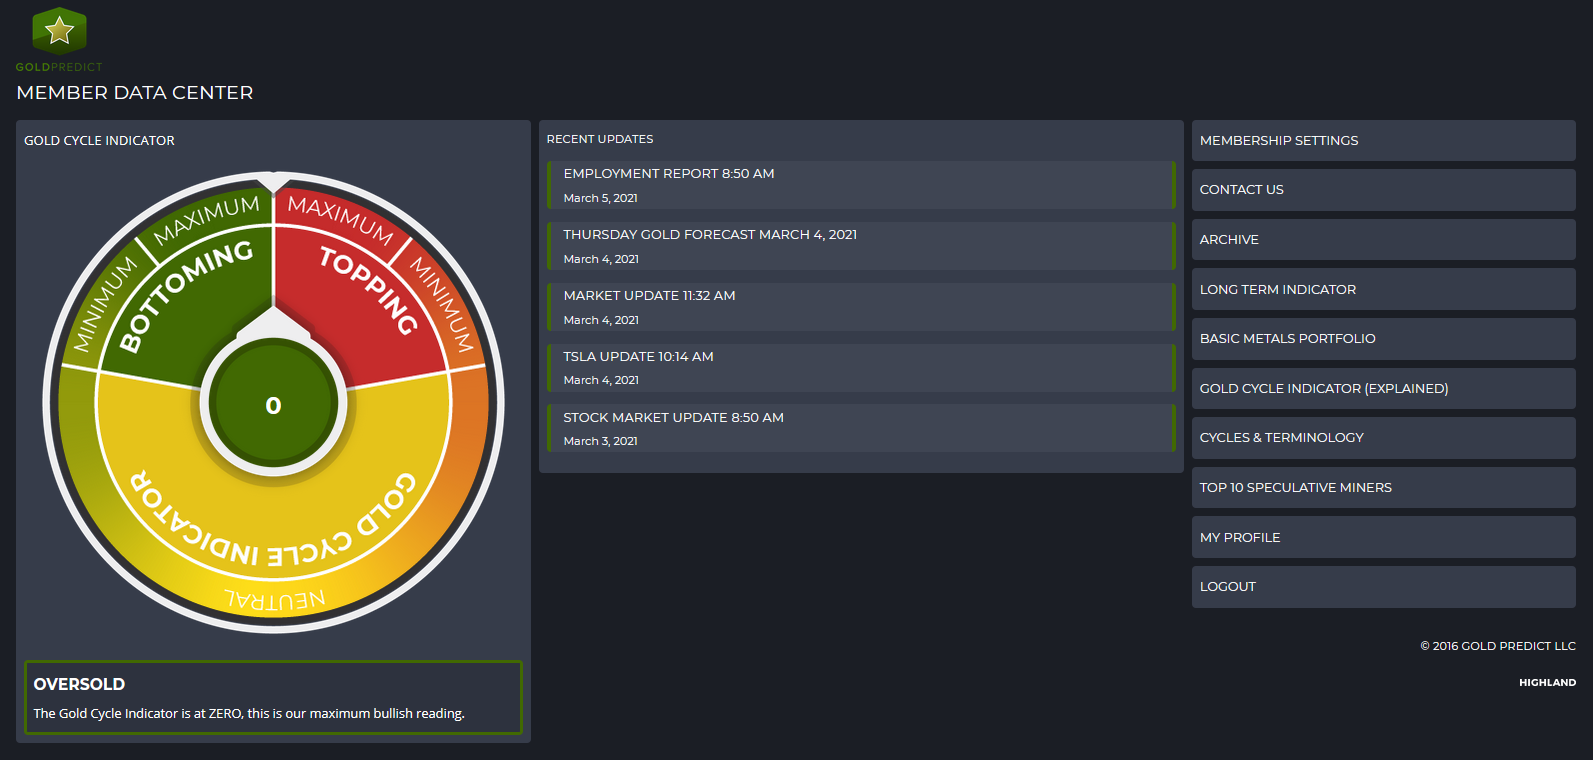Viewport: 1593px width, 760px height.
Task: Open Cycles & Terminology page
Action: click(x=1281, y=438)
